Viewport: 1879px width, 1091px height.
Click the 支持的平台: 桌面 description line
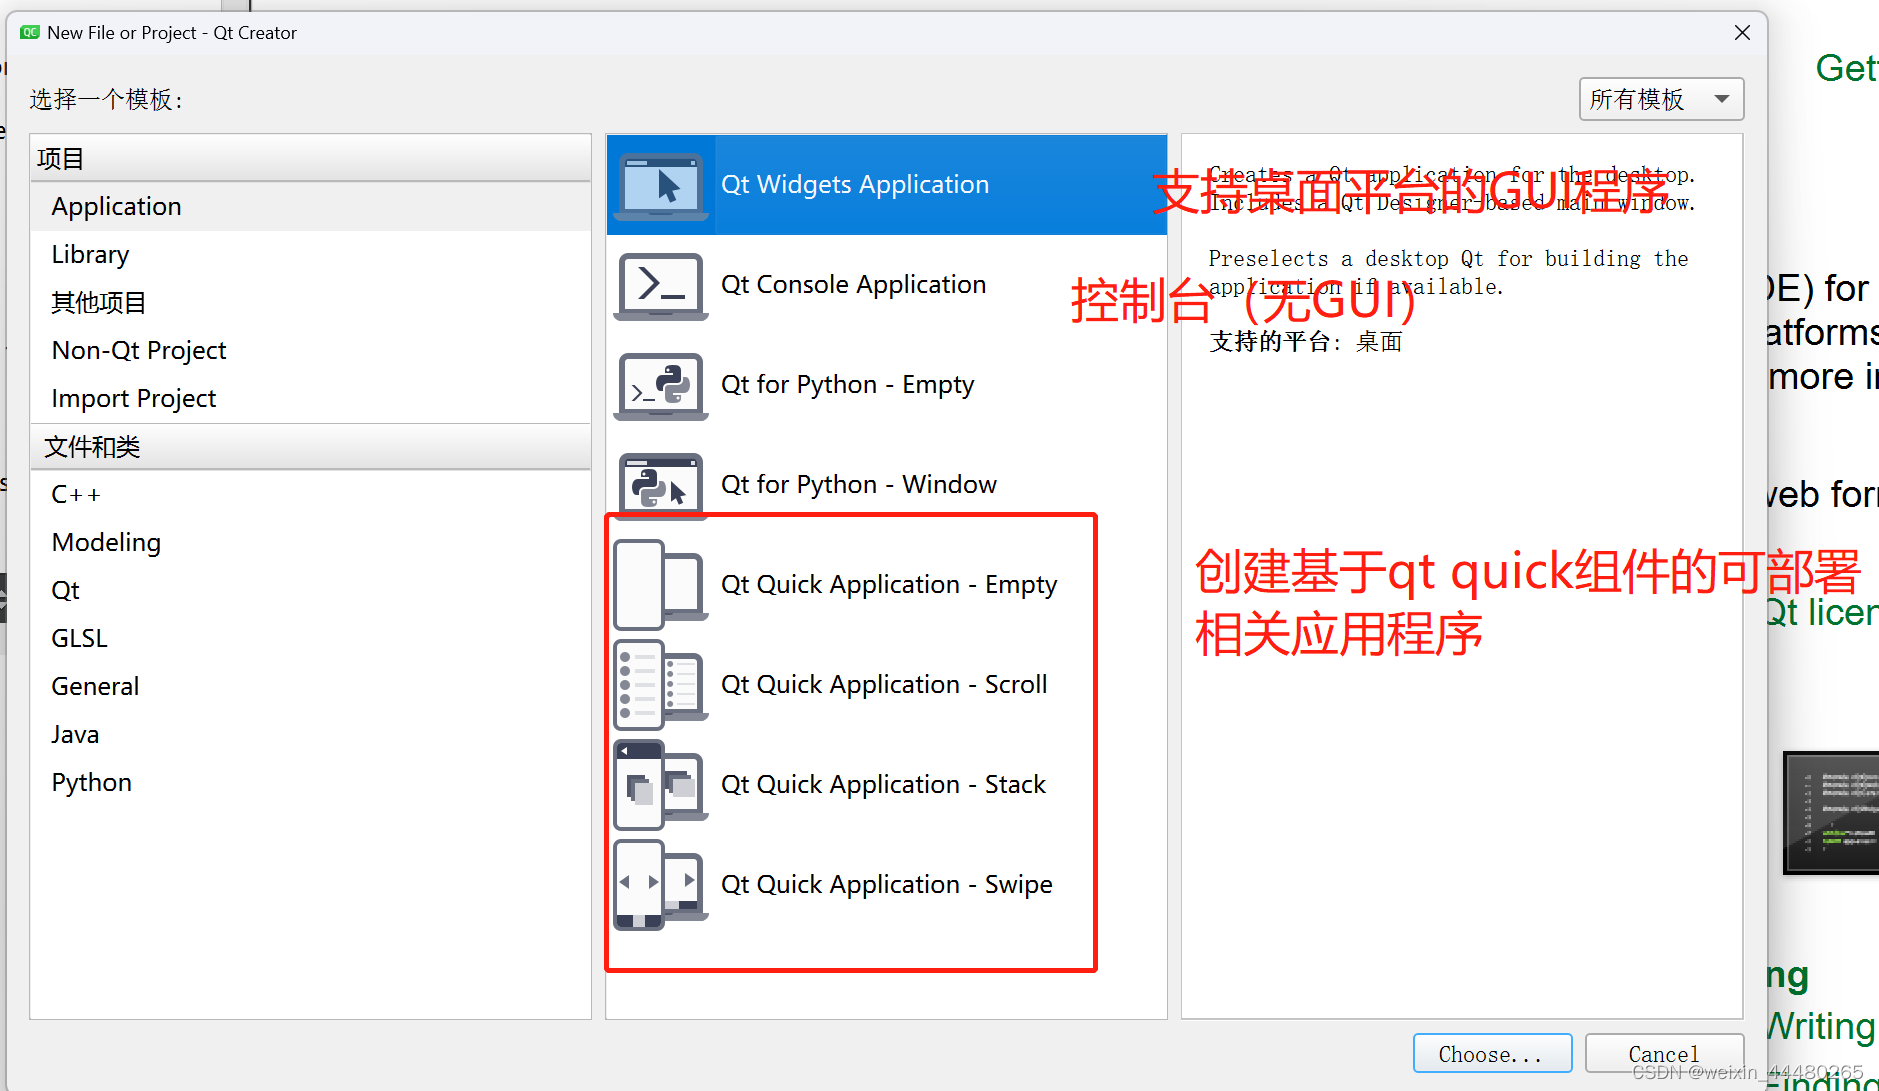point(1306,342)
